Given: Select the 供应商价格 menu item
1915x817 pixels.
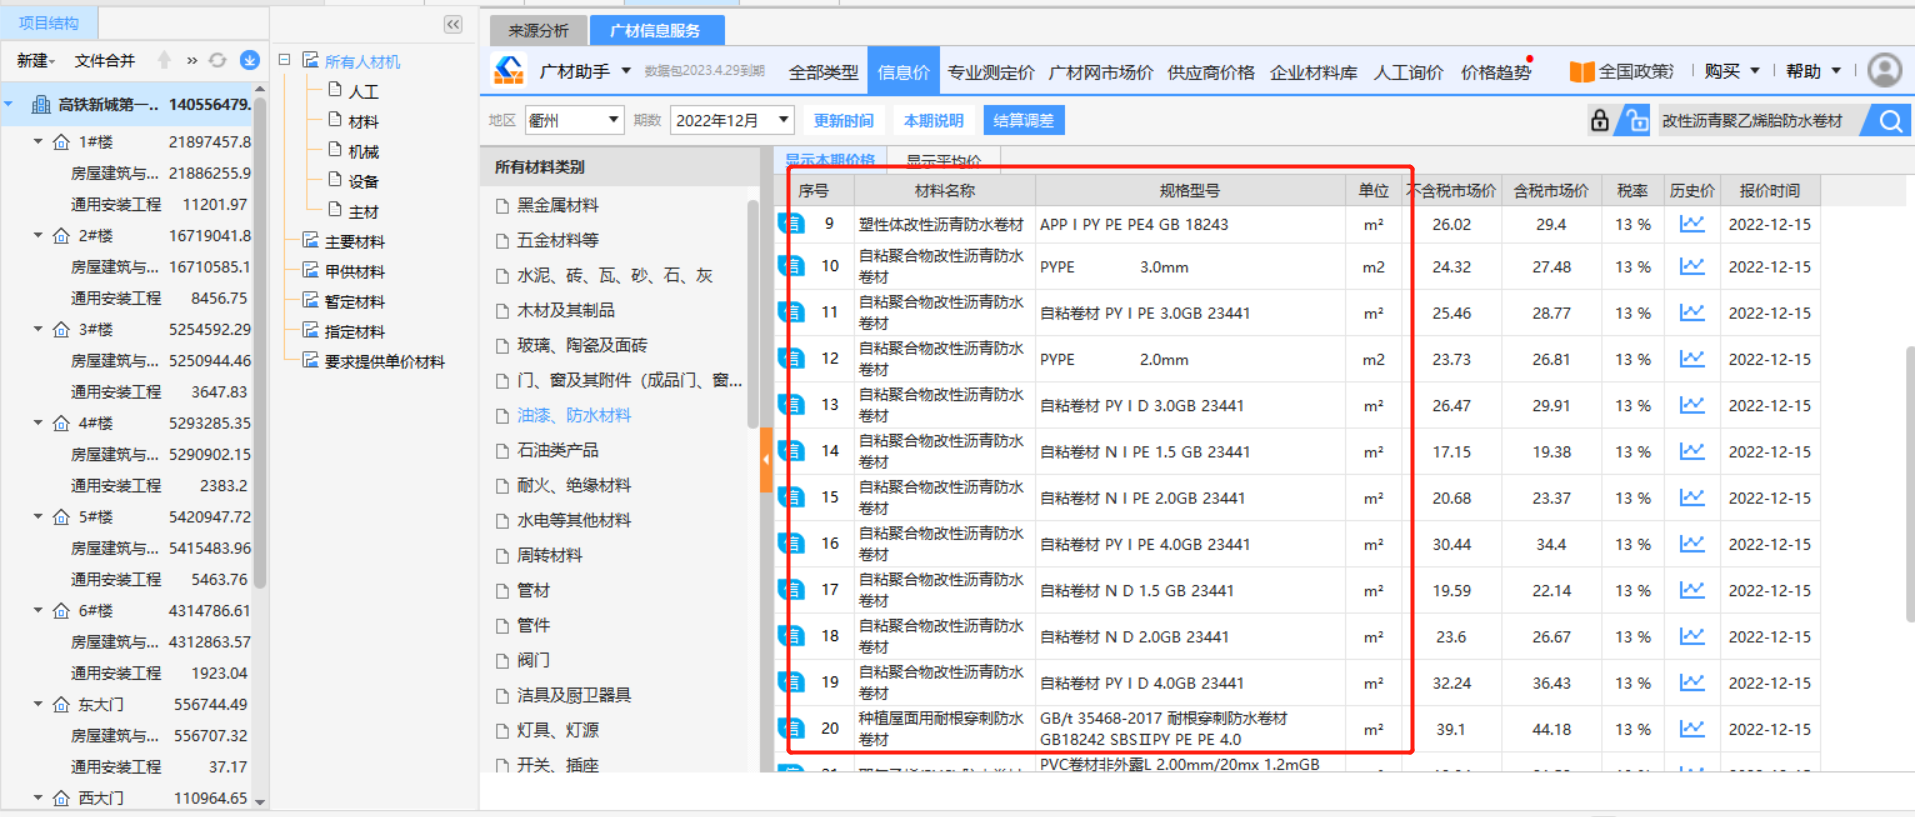Looking at the screenshot, I should 1211,72.
